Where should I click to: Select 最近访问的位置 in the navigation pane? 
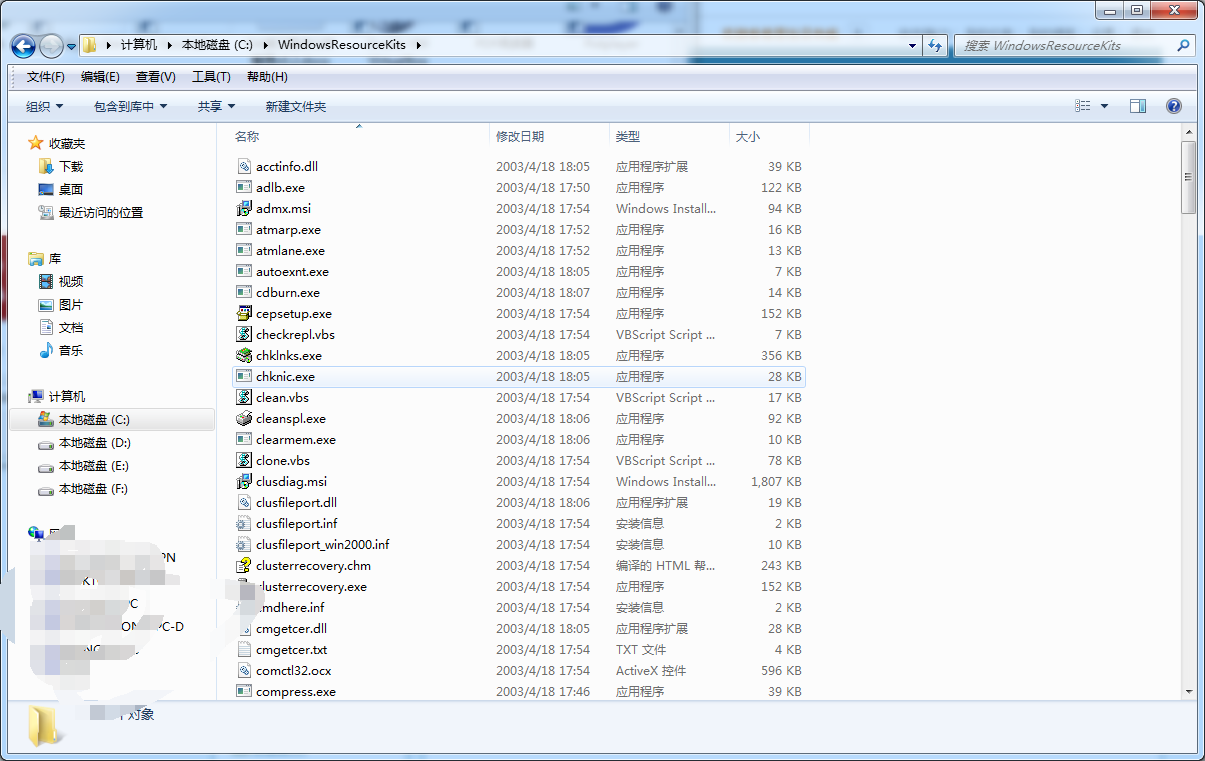101,213
